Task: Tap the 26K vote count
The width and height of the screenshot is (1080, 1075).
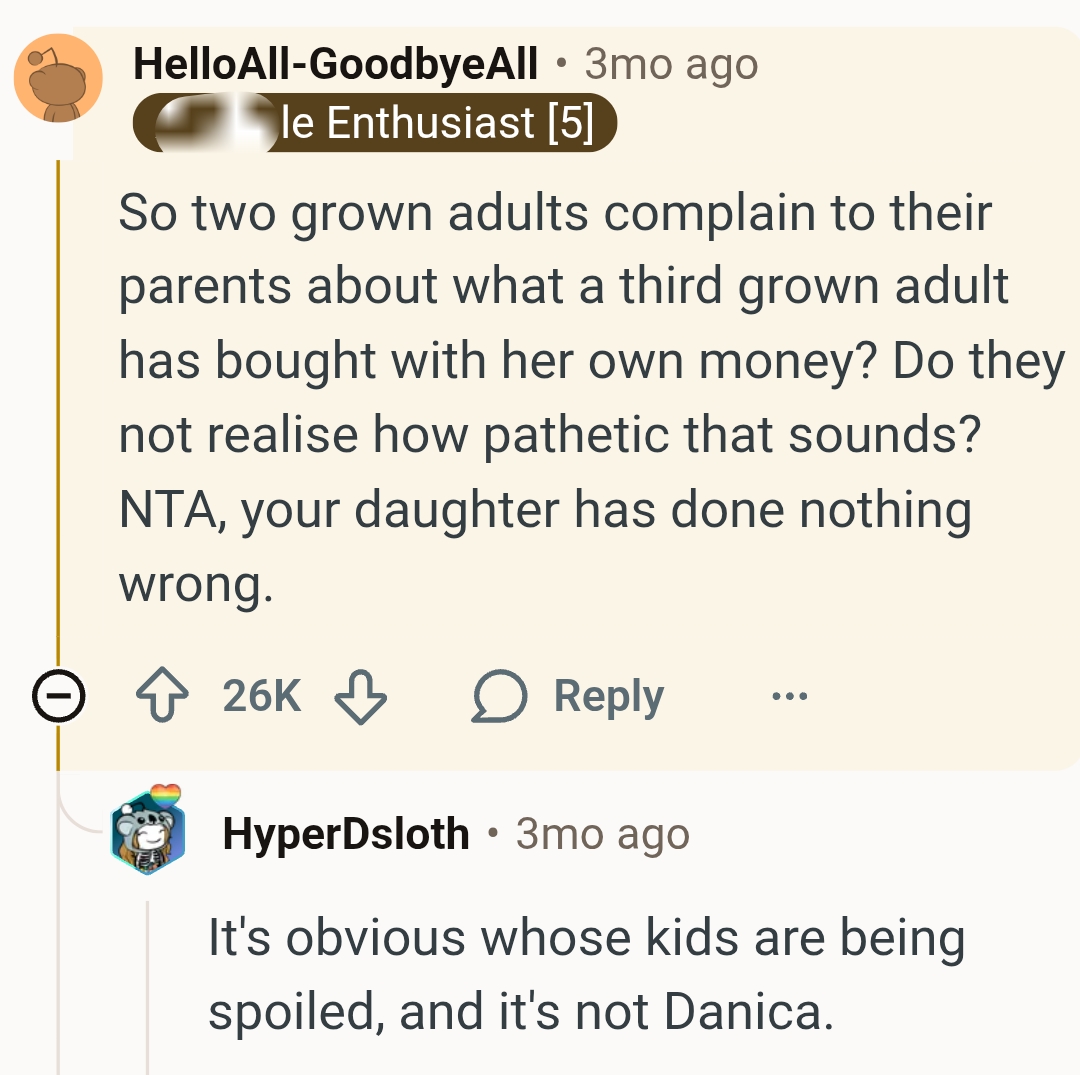Action: (262, 696)
